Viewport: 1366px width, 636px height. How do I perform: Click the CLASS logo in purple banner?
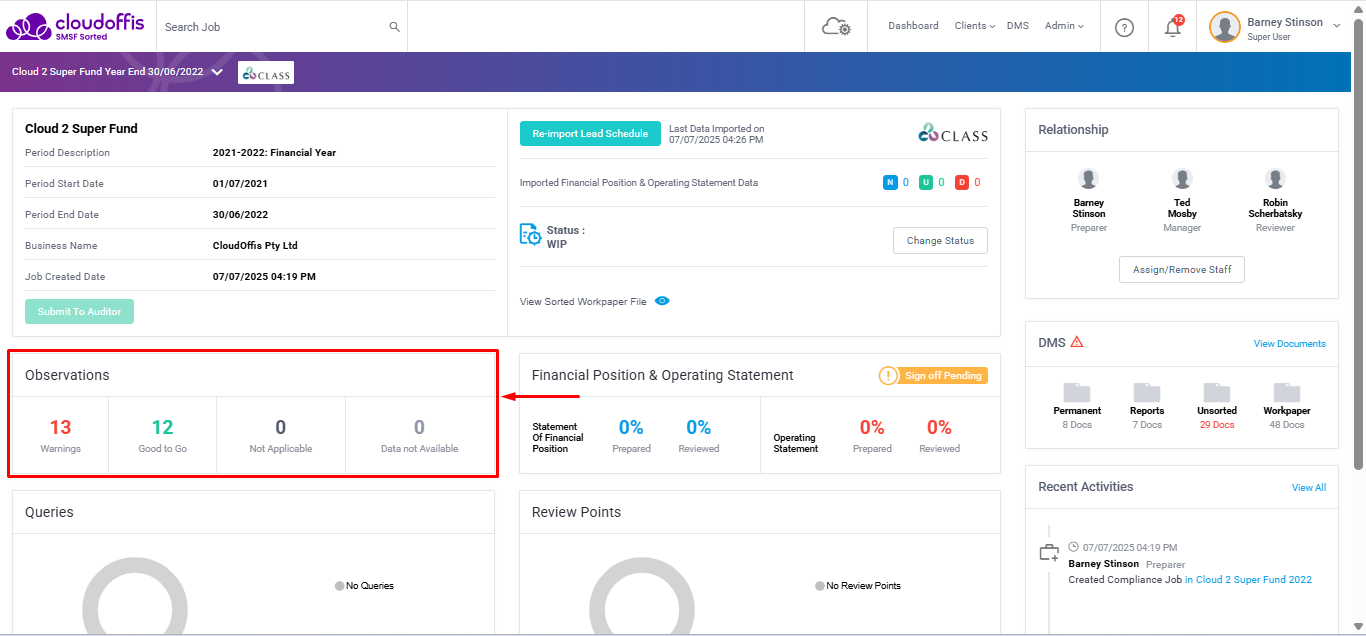click(266, 74)
